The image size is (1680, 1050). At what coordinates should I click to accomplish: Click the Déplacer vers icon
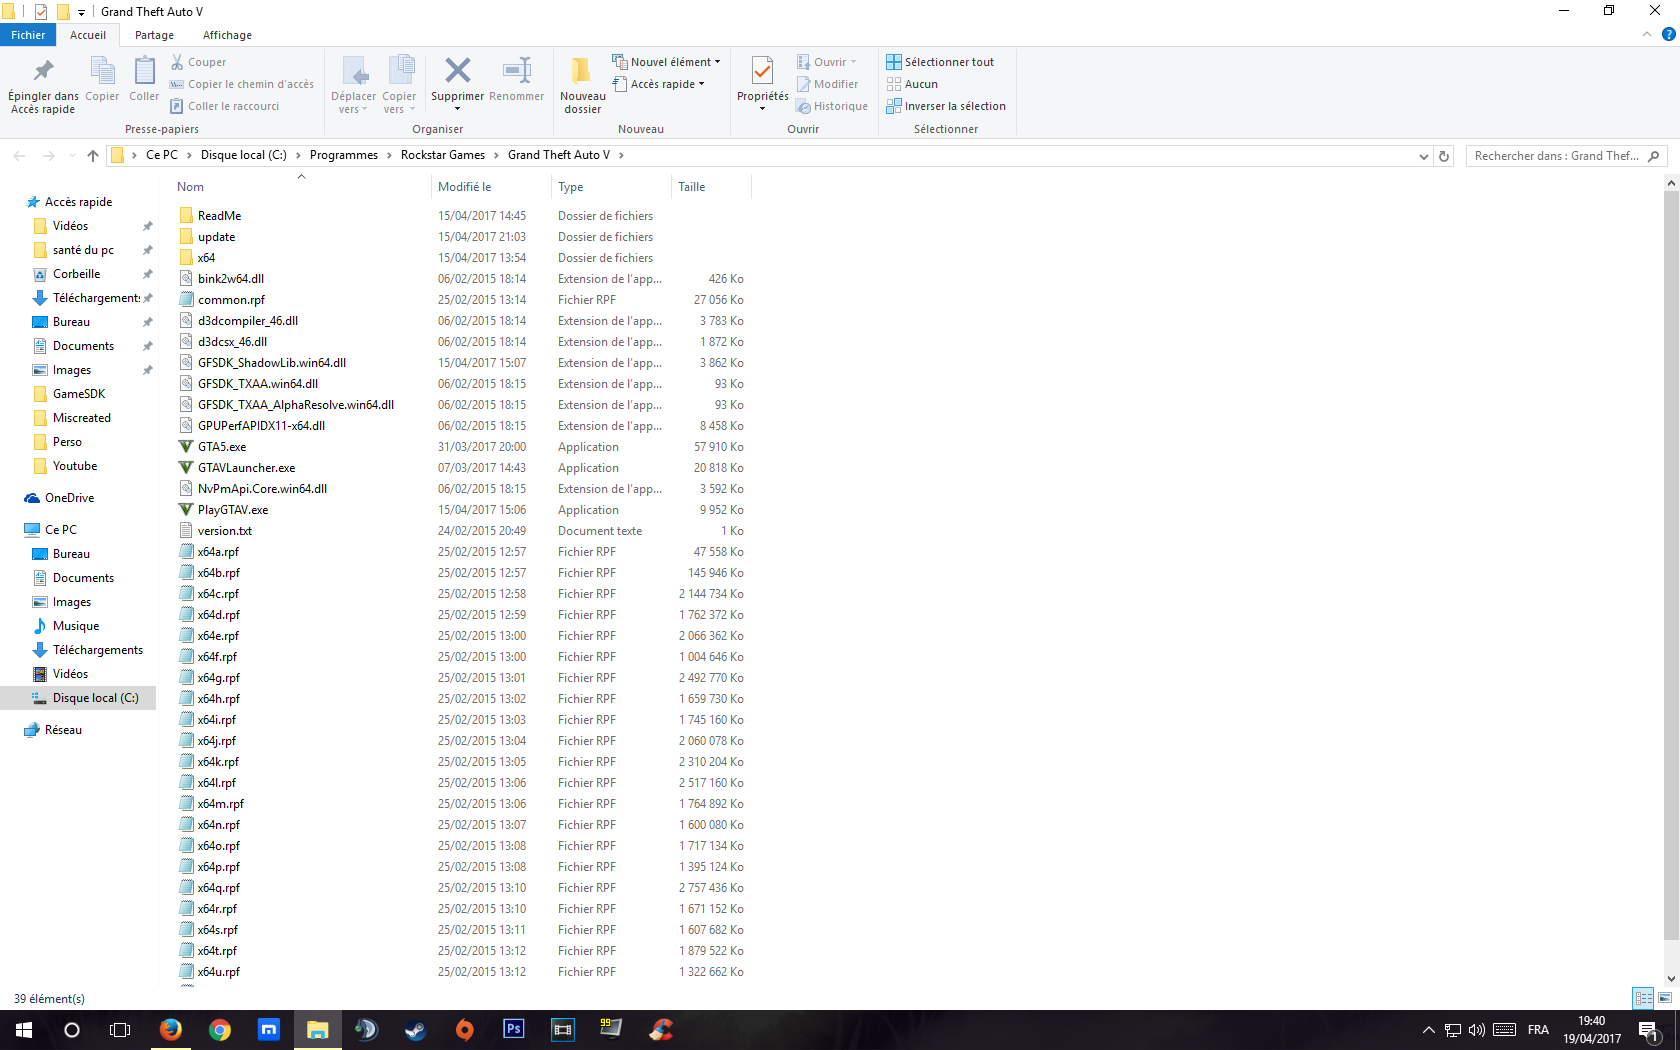pos(354,70)
